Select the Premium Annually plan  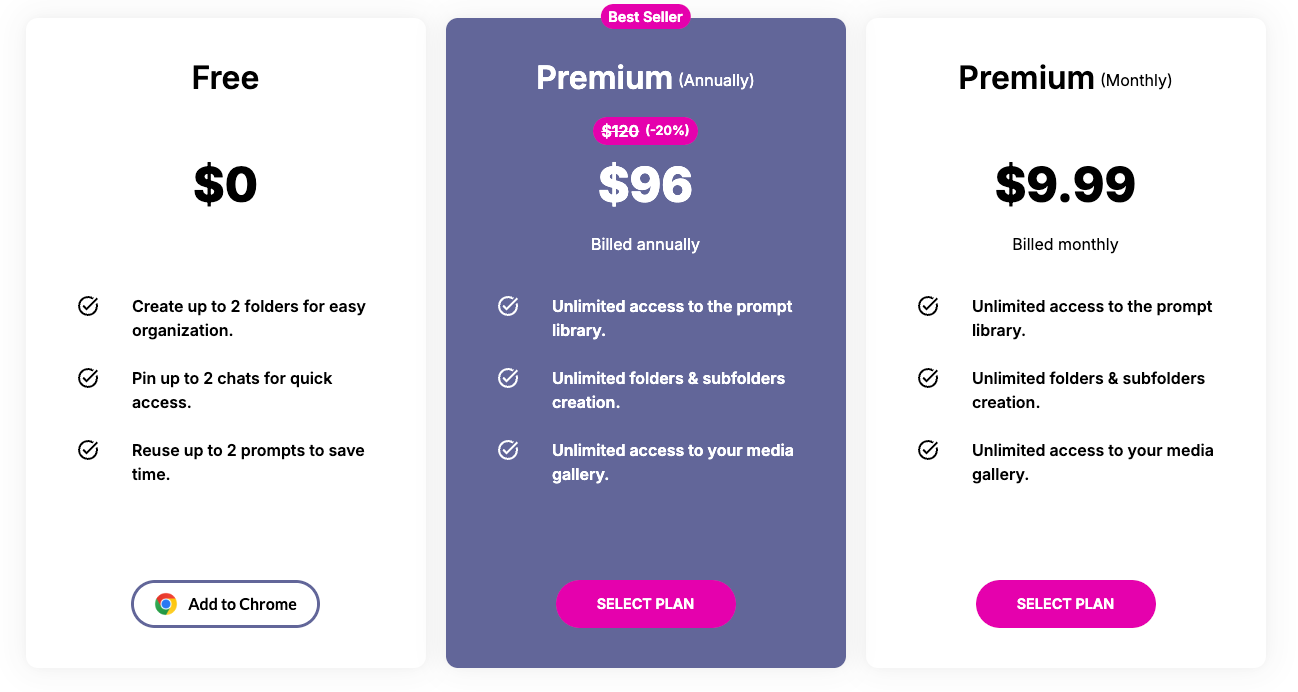click(x=645, y=604)
